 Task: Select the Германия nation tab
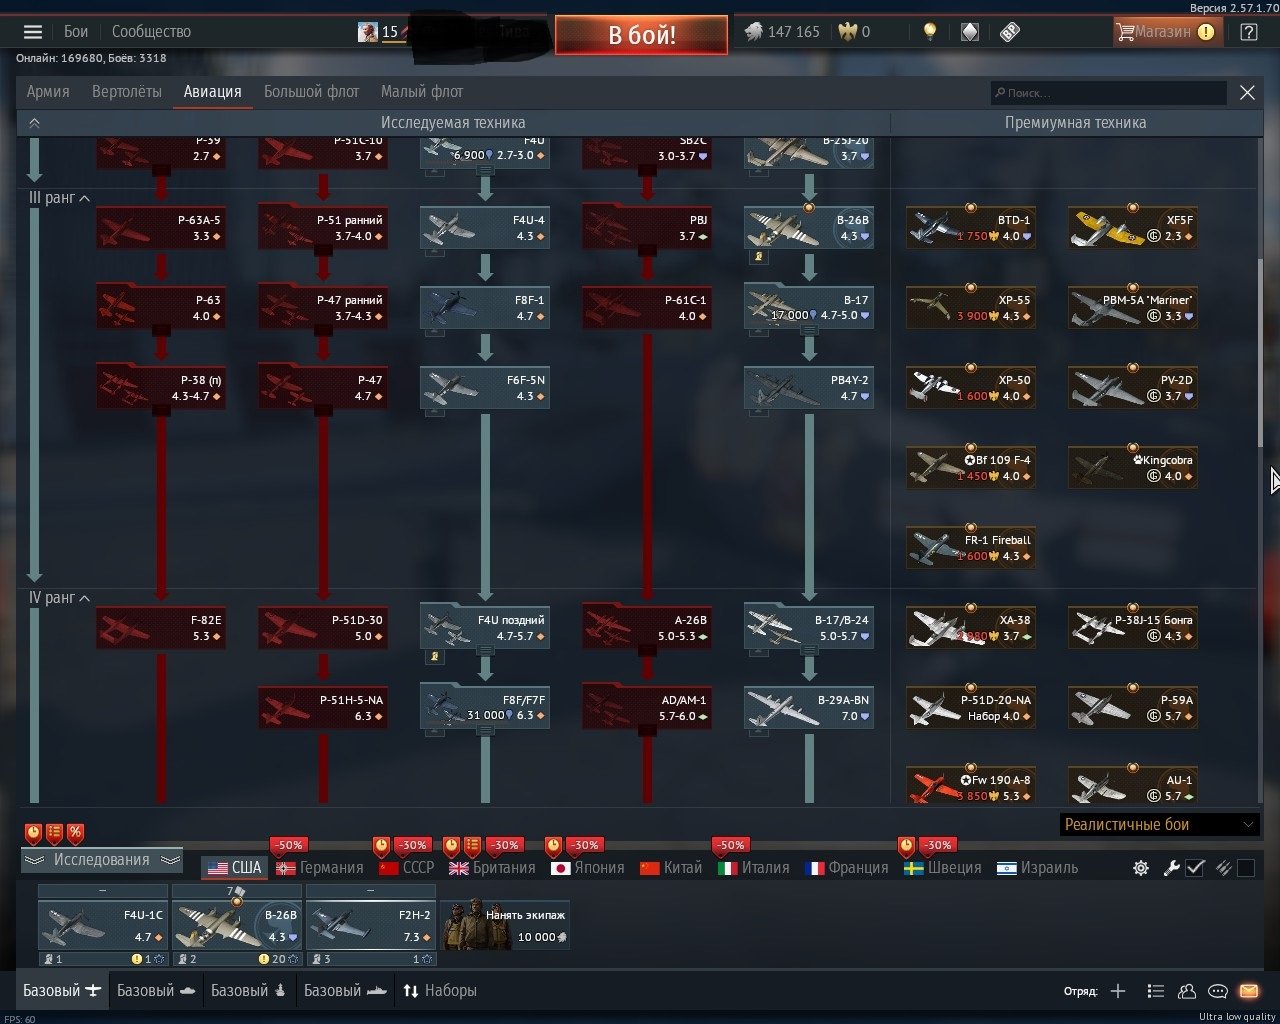coord(320,868)
